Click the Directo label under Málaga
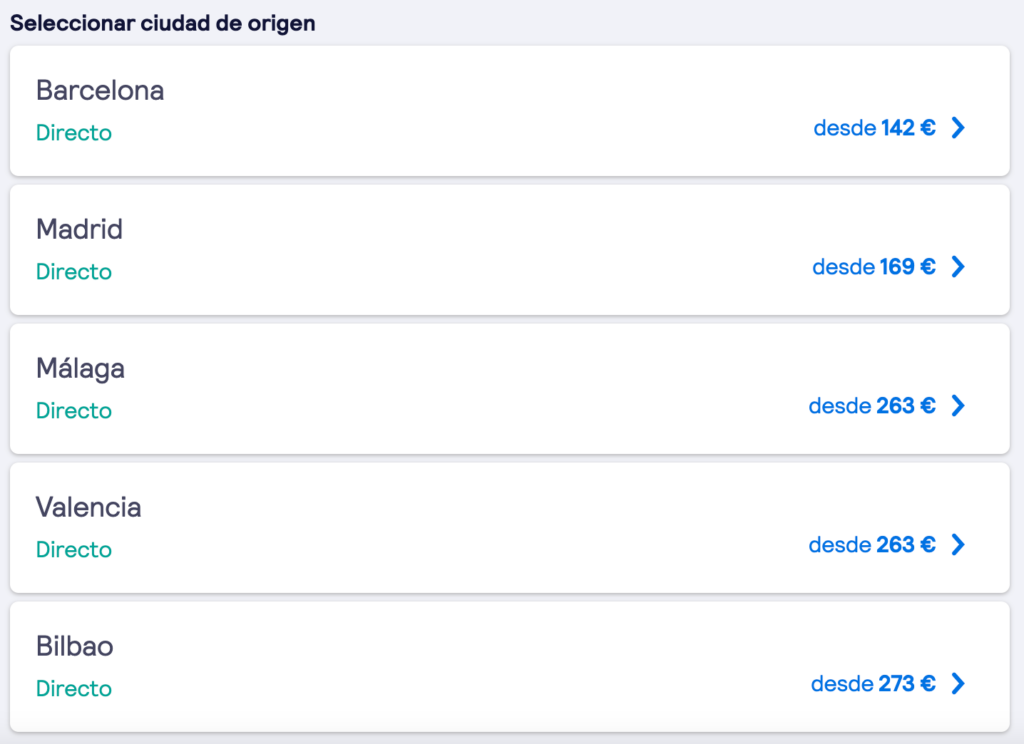The height and width of the screenshot is (744, 1024). 74,411
